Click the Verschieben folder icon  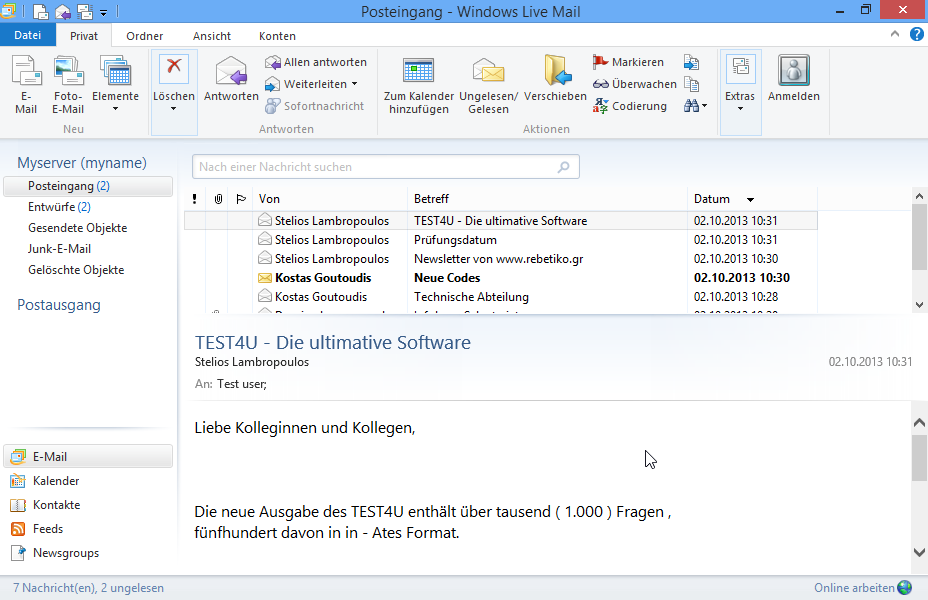(x=555, y=79)
